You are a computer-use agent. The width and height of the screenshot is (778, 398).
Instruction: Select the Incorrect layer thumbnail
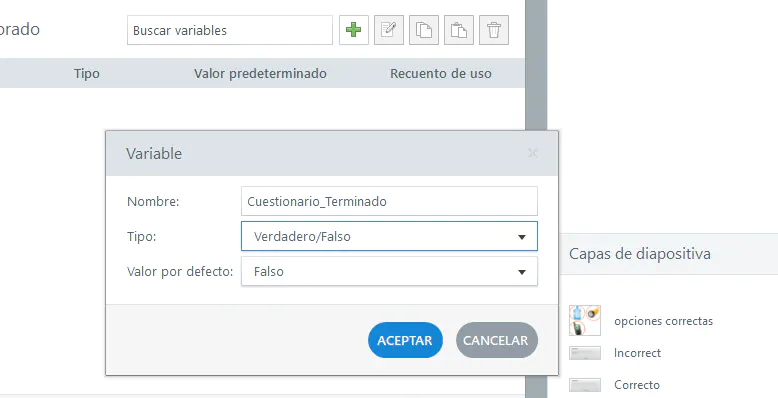click(x=584, y=353)
